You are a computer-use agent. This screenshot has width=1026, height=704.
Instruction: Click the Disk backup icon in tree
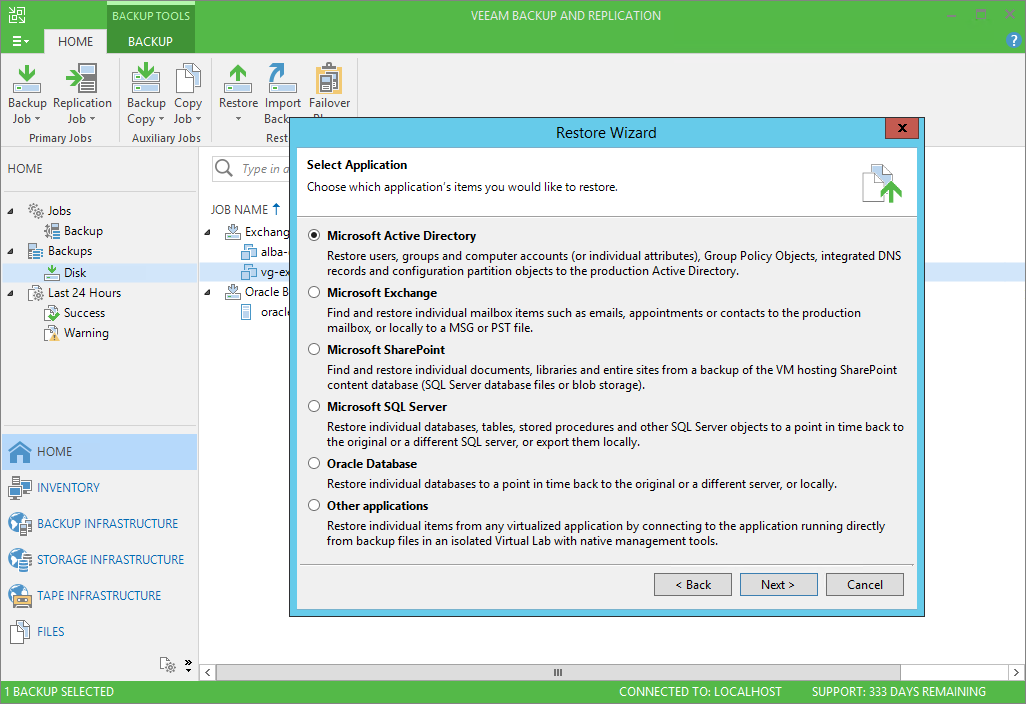coord(52,272)
